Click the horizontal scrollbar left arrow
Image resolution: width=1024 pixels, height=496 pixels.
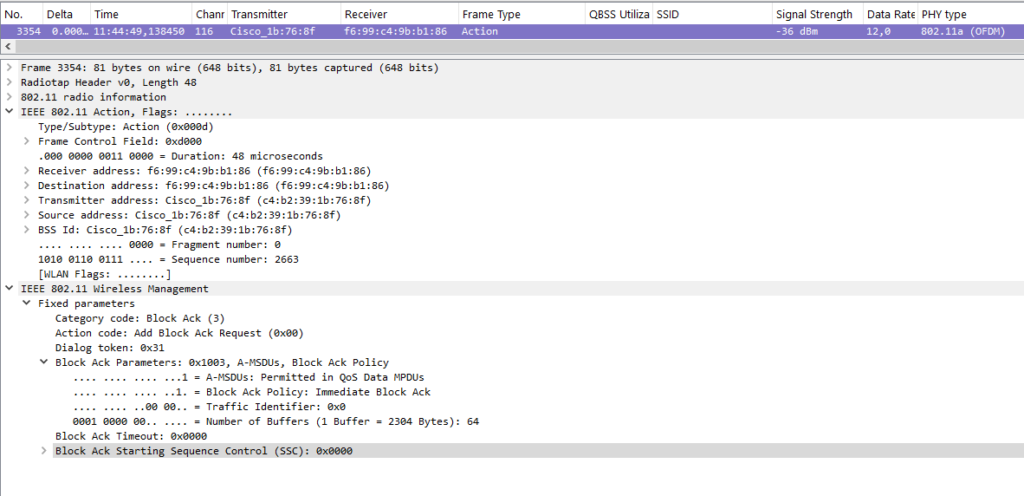(8, 46)
